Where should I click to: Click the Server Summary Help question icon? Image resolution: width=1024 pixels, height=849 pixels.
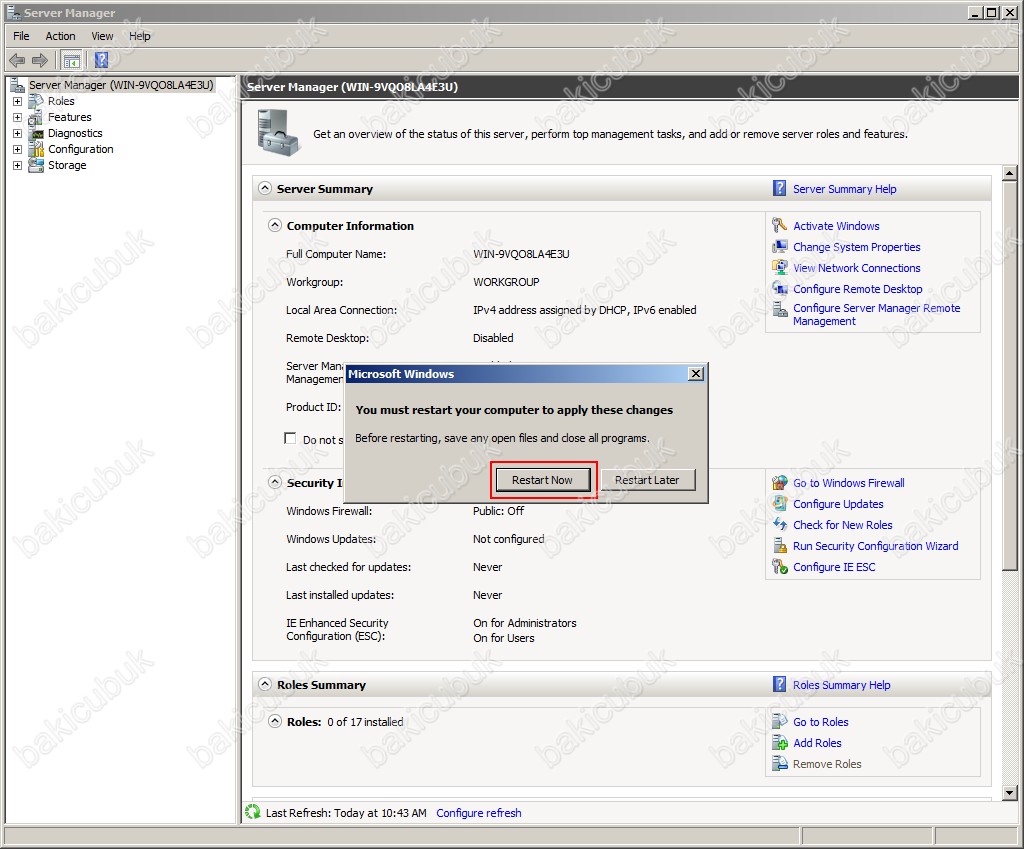(779, 188)
